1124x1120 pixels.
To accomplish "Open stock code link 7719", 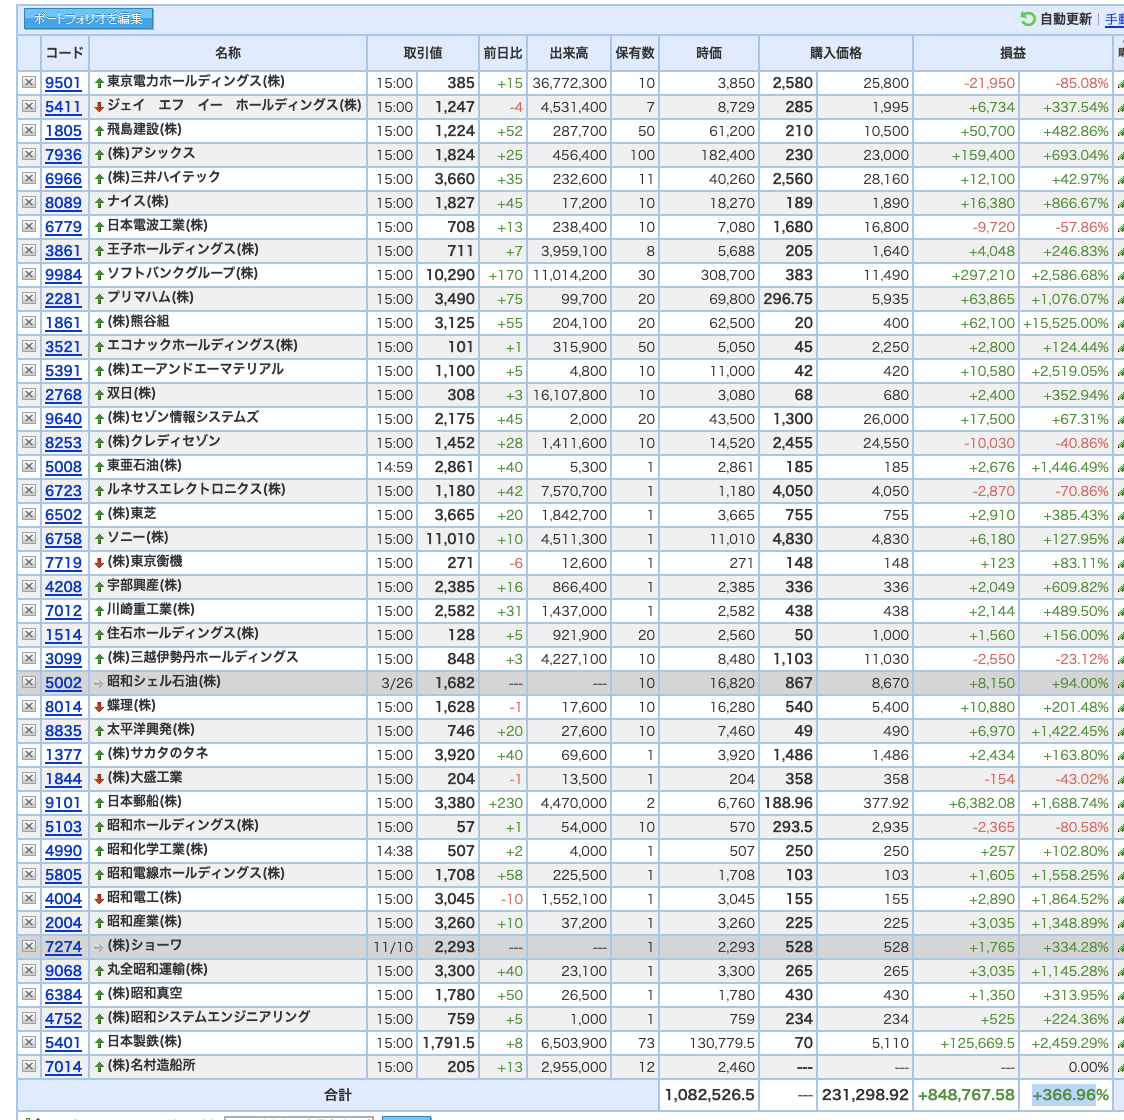I will [x=63, y=563].
